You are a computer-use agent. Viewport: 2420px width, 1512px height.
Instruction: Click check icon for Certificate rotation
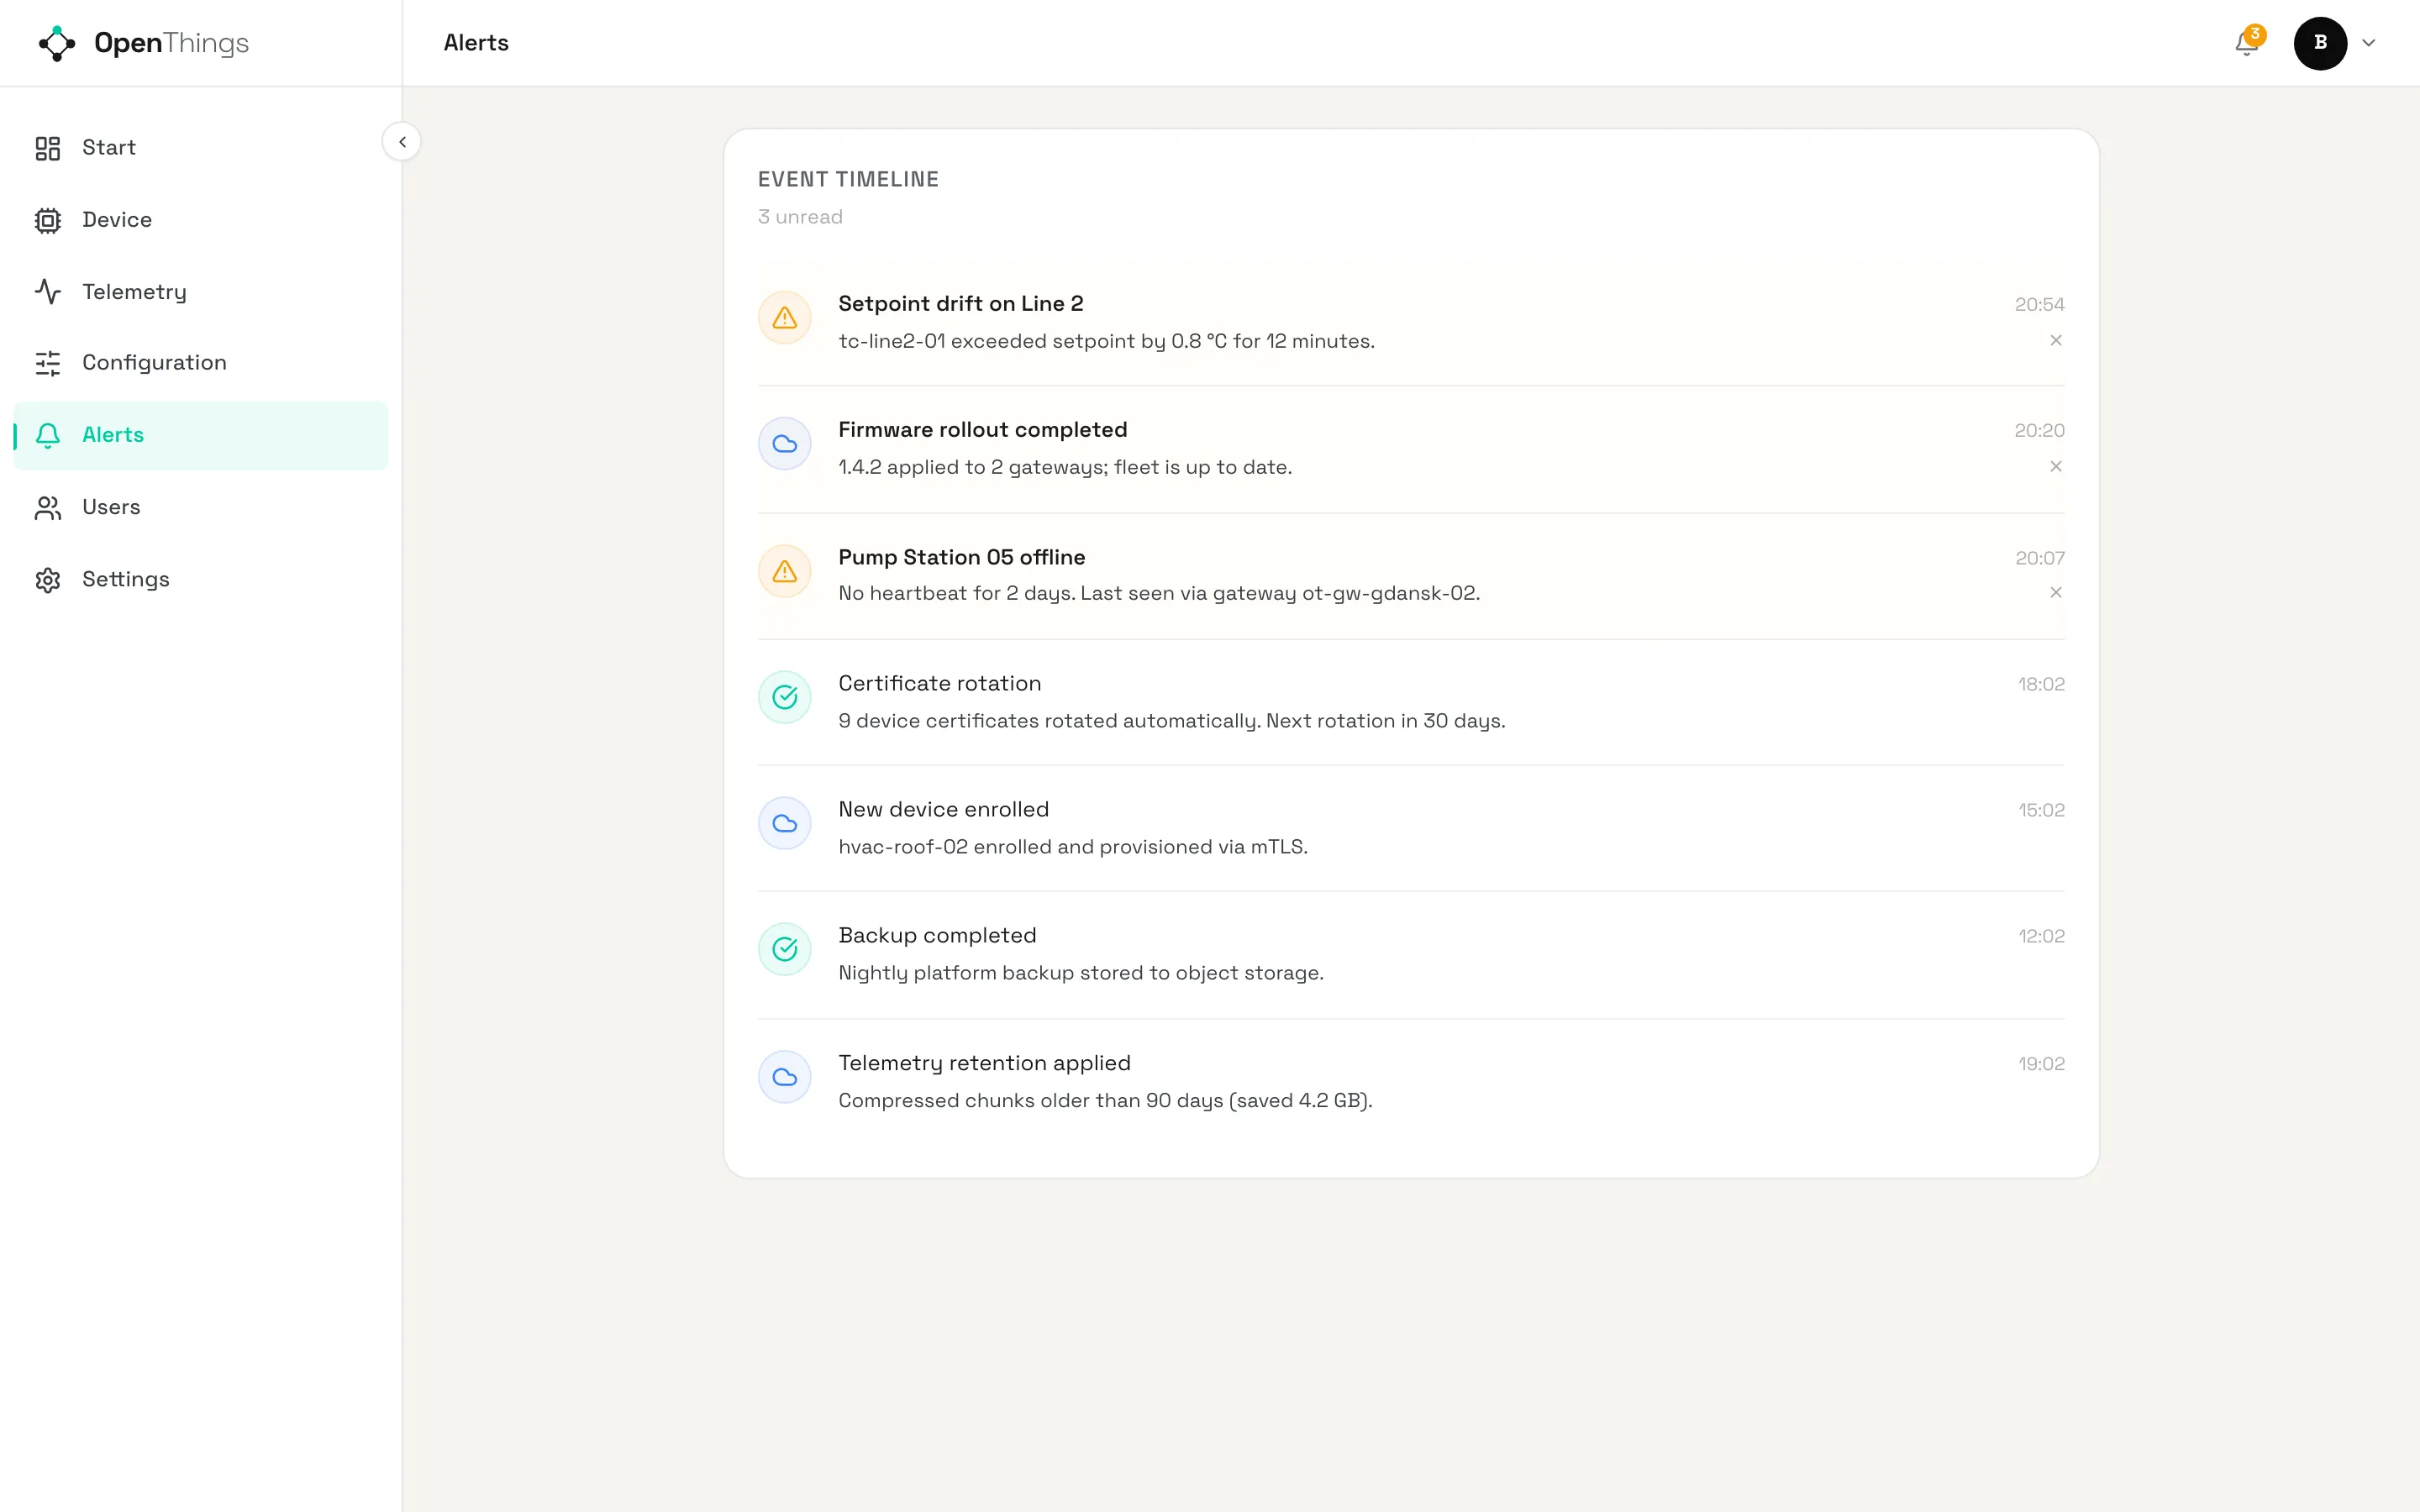(x=785, y=697)
